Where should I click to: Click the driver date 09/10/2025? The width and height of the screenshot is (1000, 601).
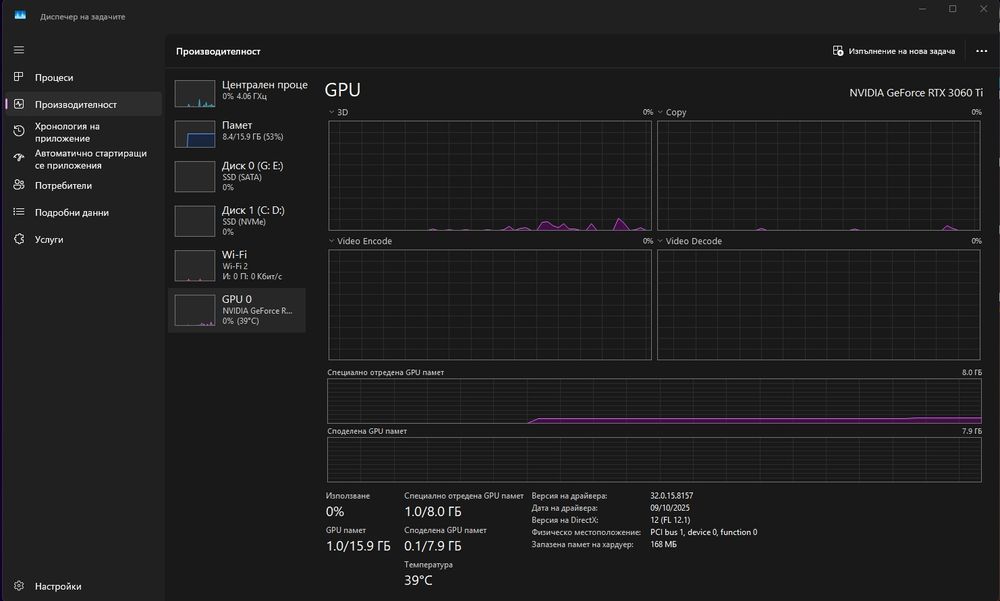click(670, 508)
